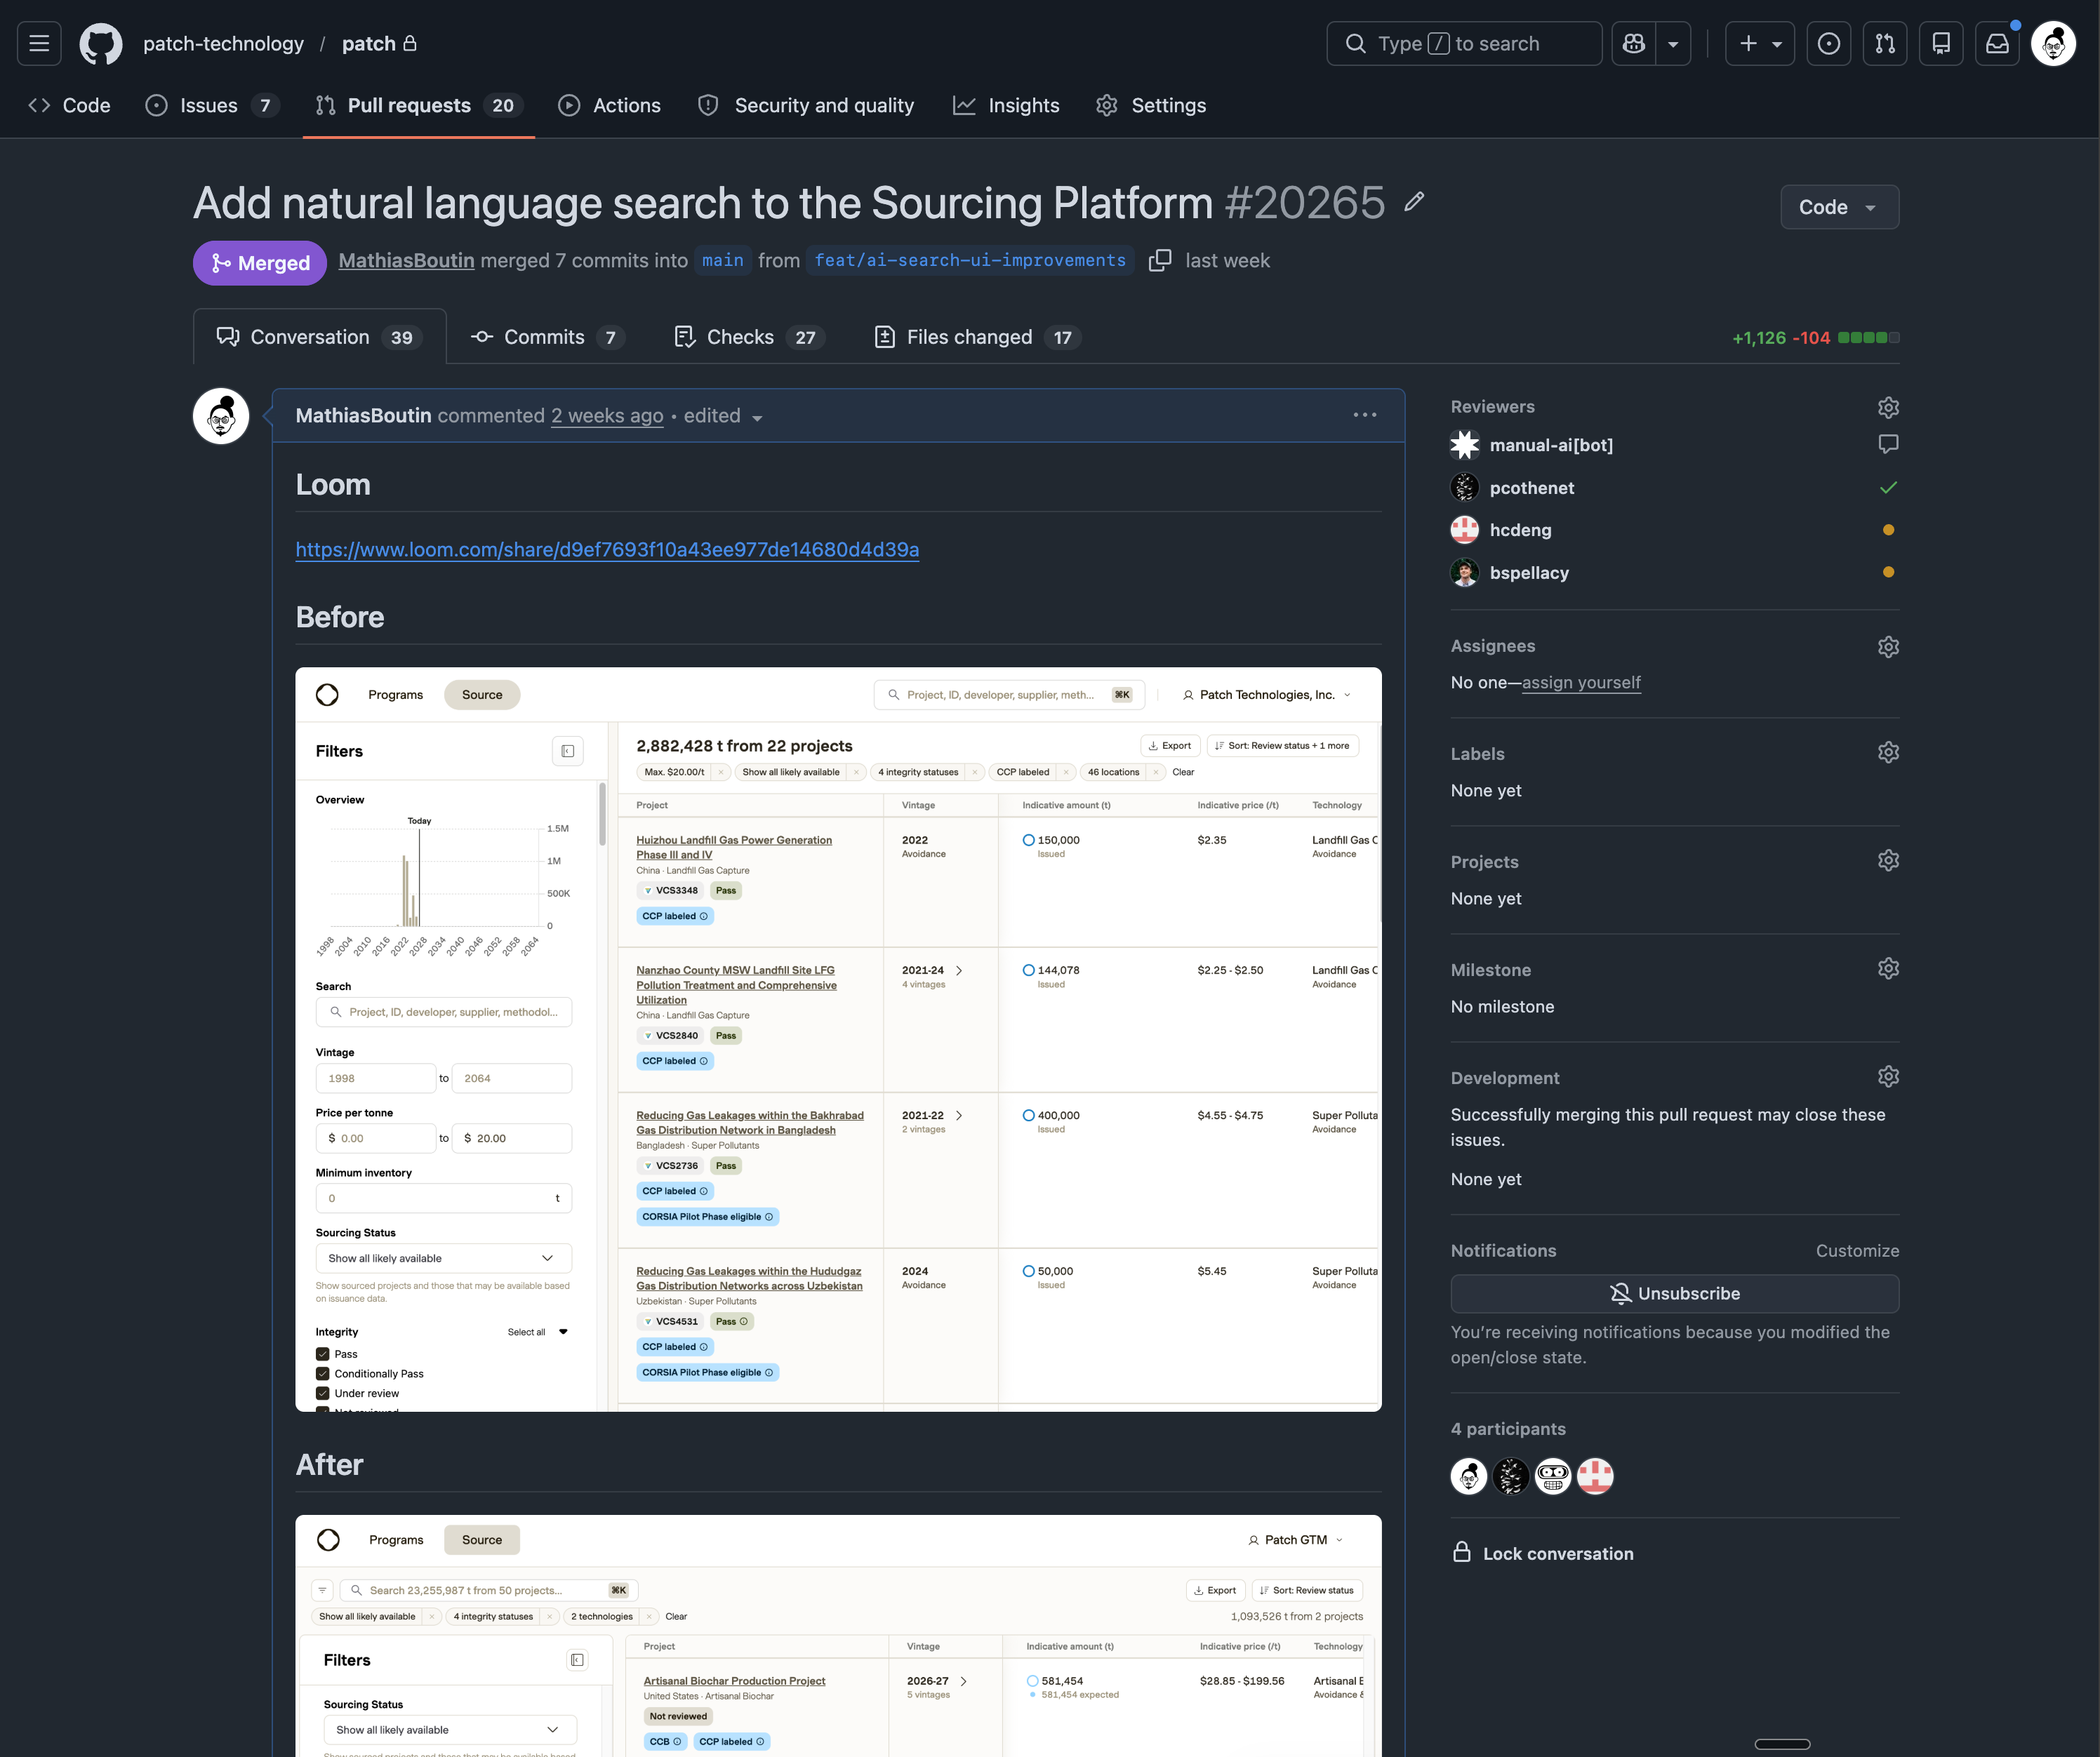Open Reviewers settings gear

click(x=1888, y=407)
